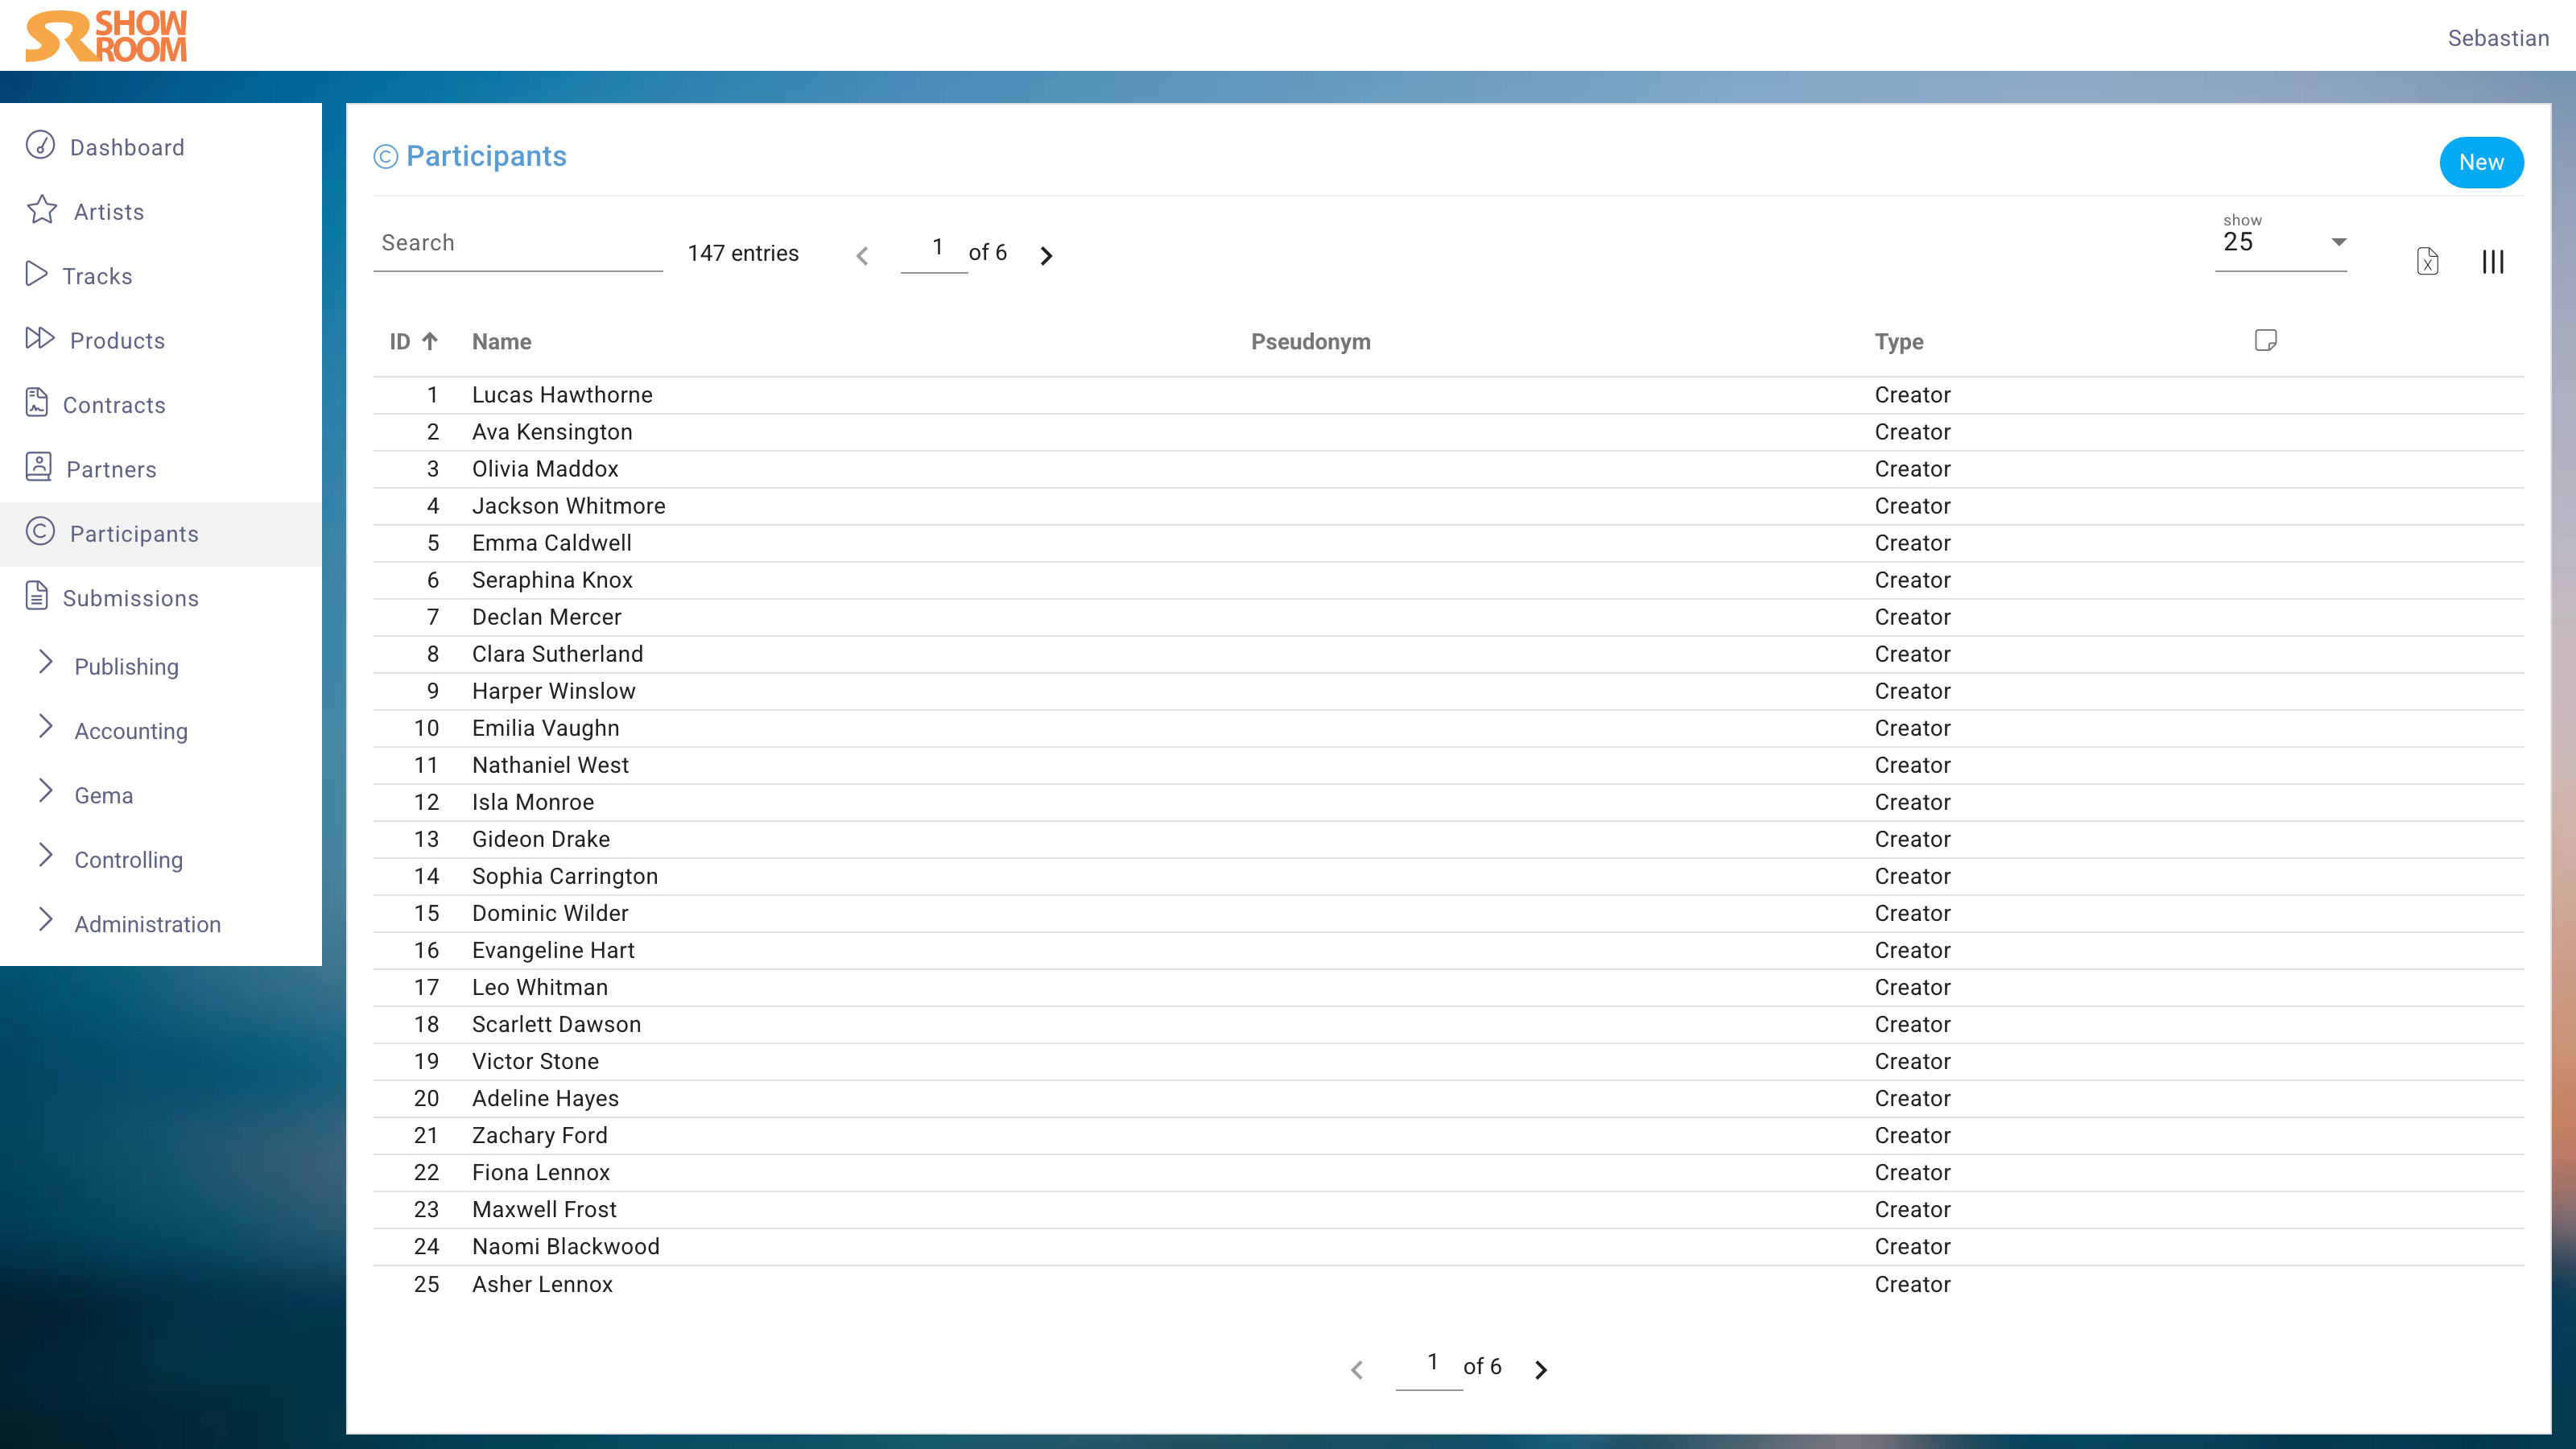
Task: Open Products via its double-arrow icon
Action: click(39, 339)
